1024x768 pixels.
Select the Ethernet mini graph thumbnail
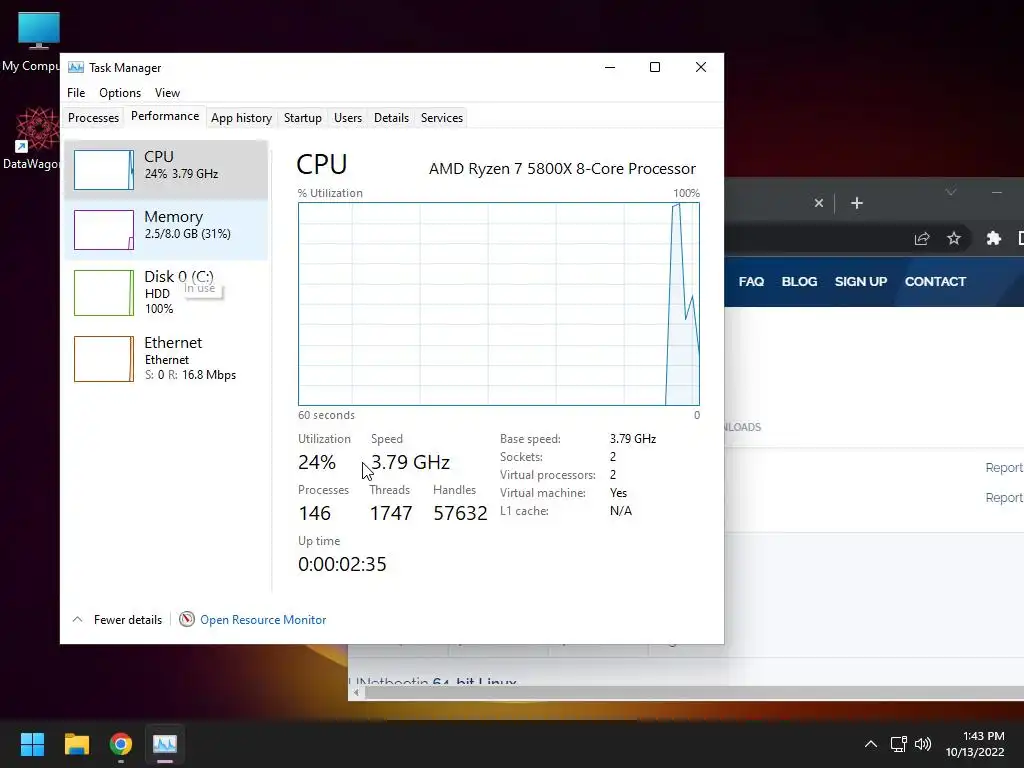(104, 359)
